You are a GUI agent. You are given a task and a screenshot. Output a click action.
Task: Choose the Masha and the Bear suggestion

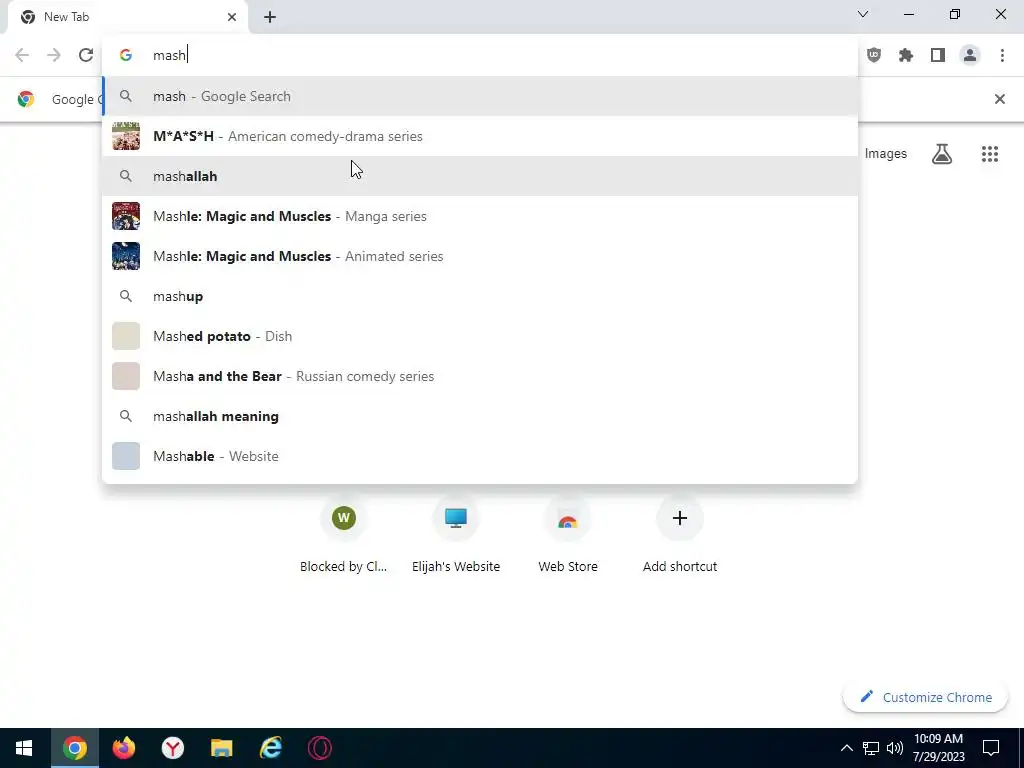(480, 376)
